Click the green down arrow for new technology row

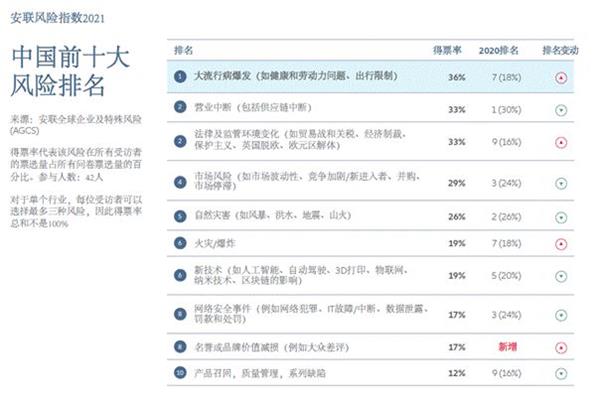[x=561, y=276]
